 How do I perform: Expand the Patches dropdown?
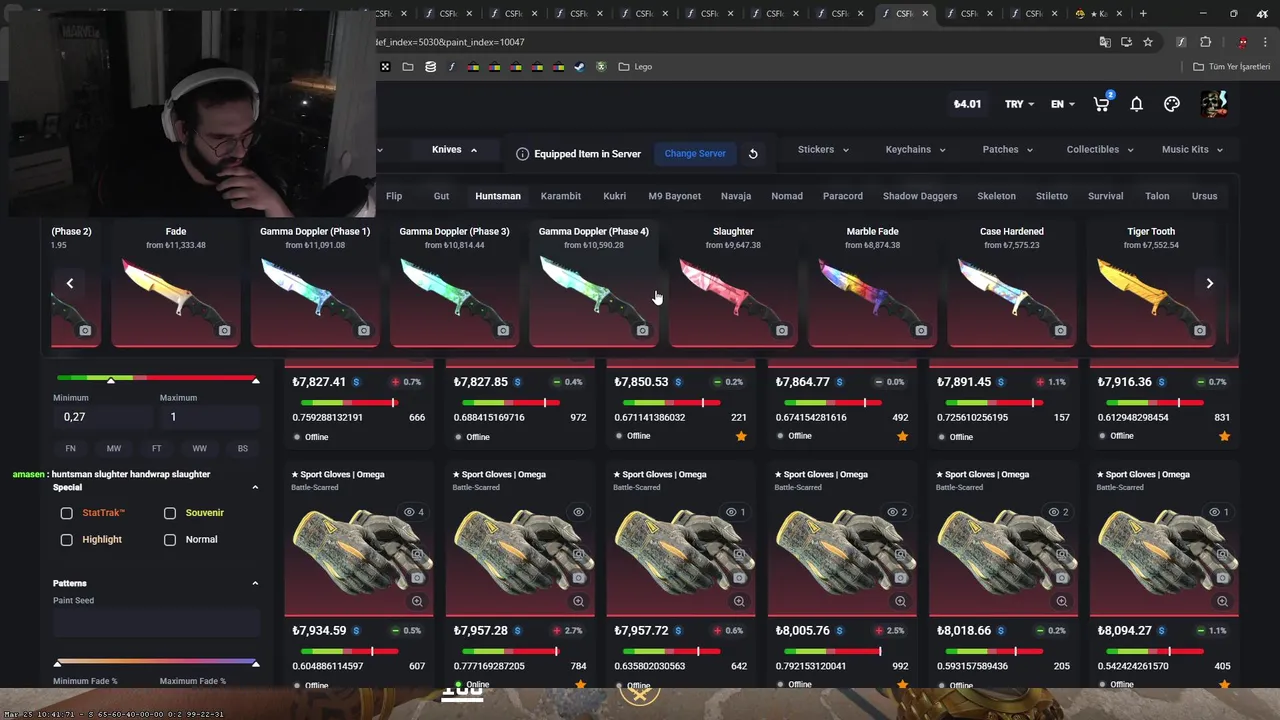click(x=1007, y=150)
